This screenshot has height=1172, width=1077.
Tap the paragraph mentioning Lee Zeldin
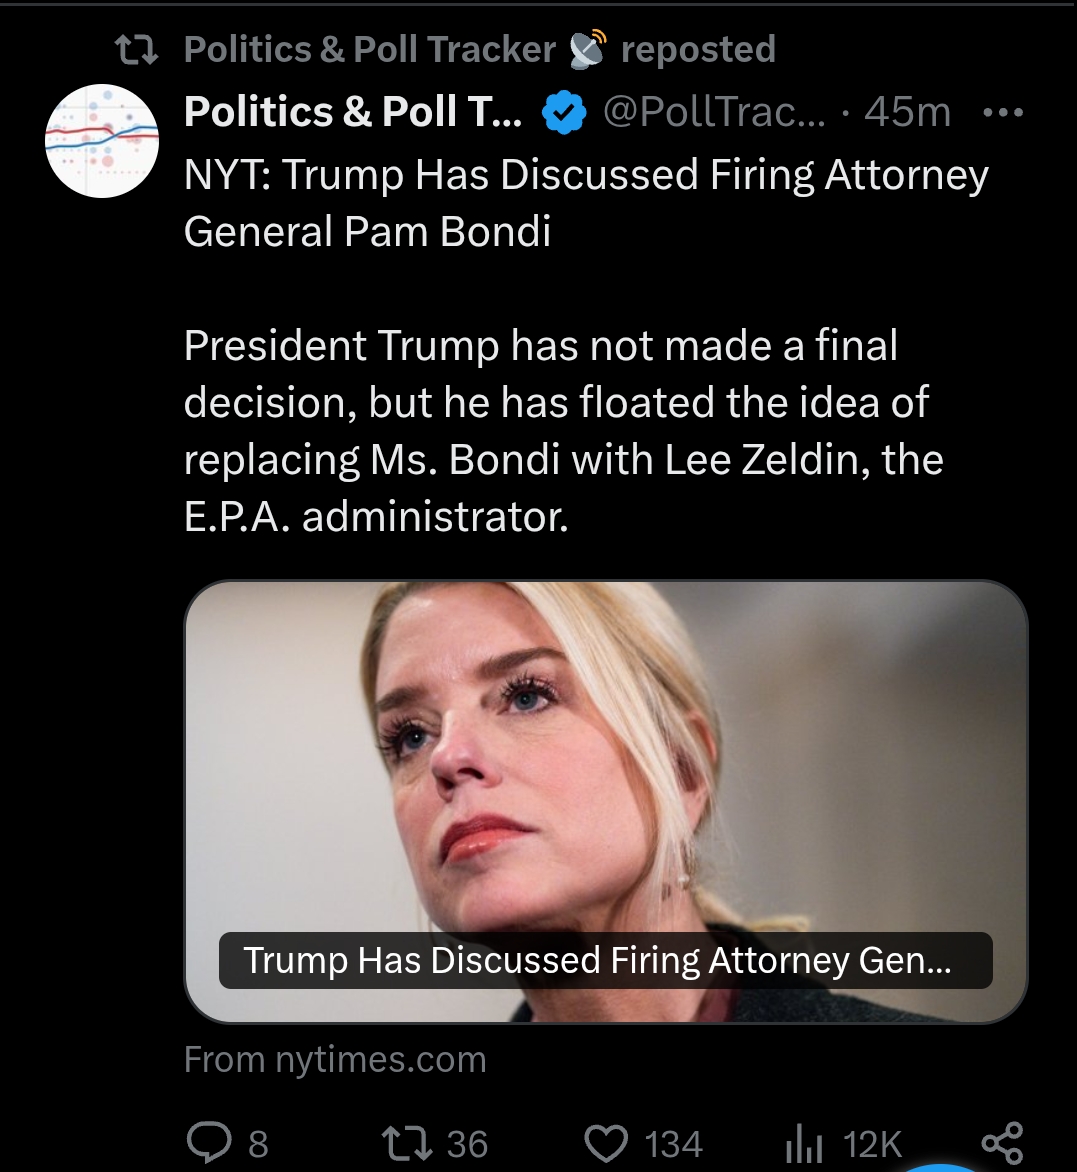click(563, 430)
